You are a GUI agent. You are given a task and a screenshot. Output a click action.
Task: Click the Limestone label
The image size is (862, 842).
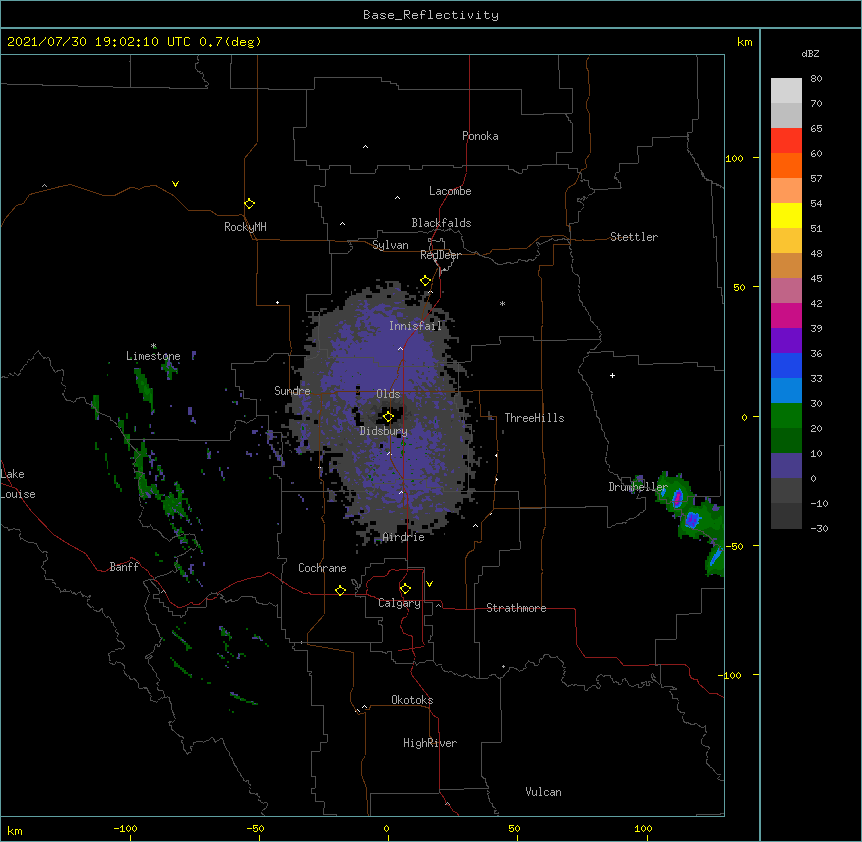click(x=153, y=356)
